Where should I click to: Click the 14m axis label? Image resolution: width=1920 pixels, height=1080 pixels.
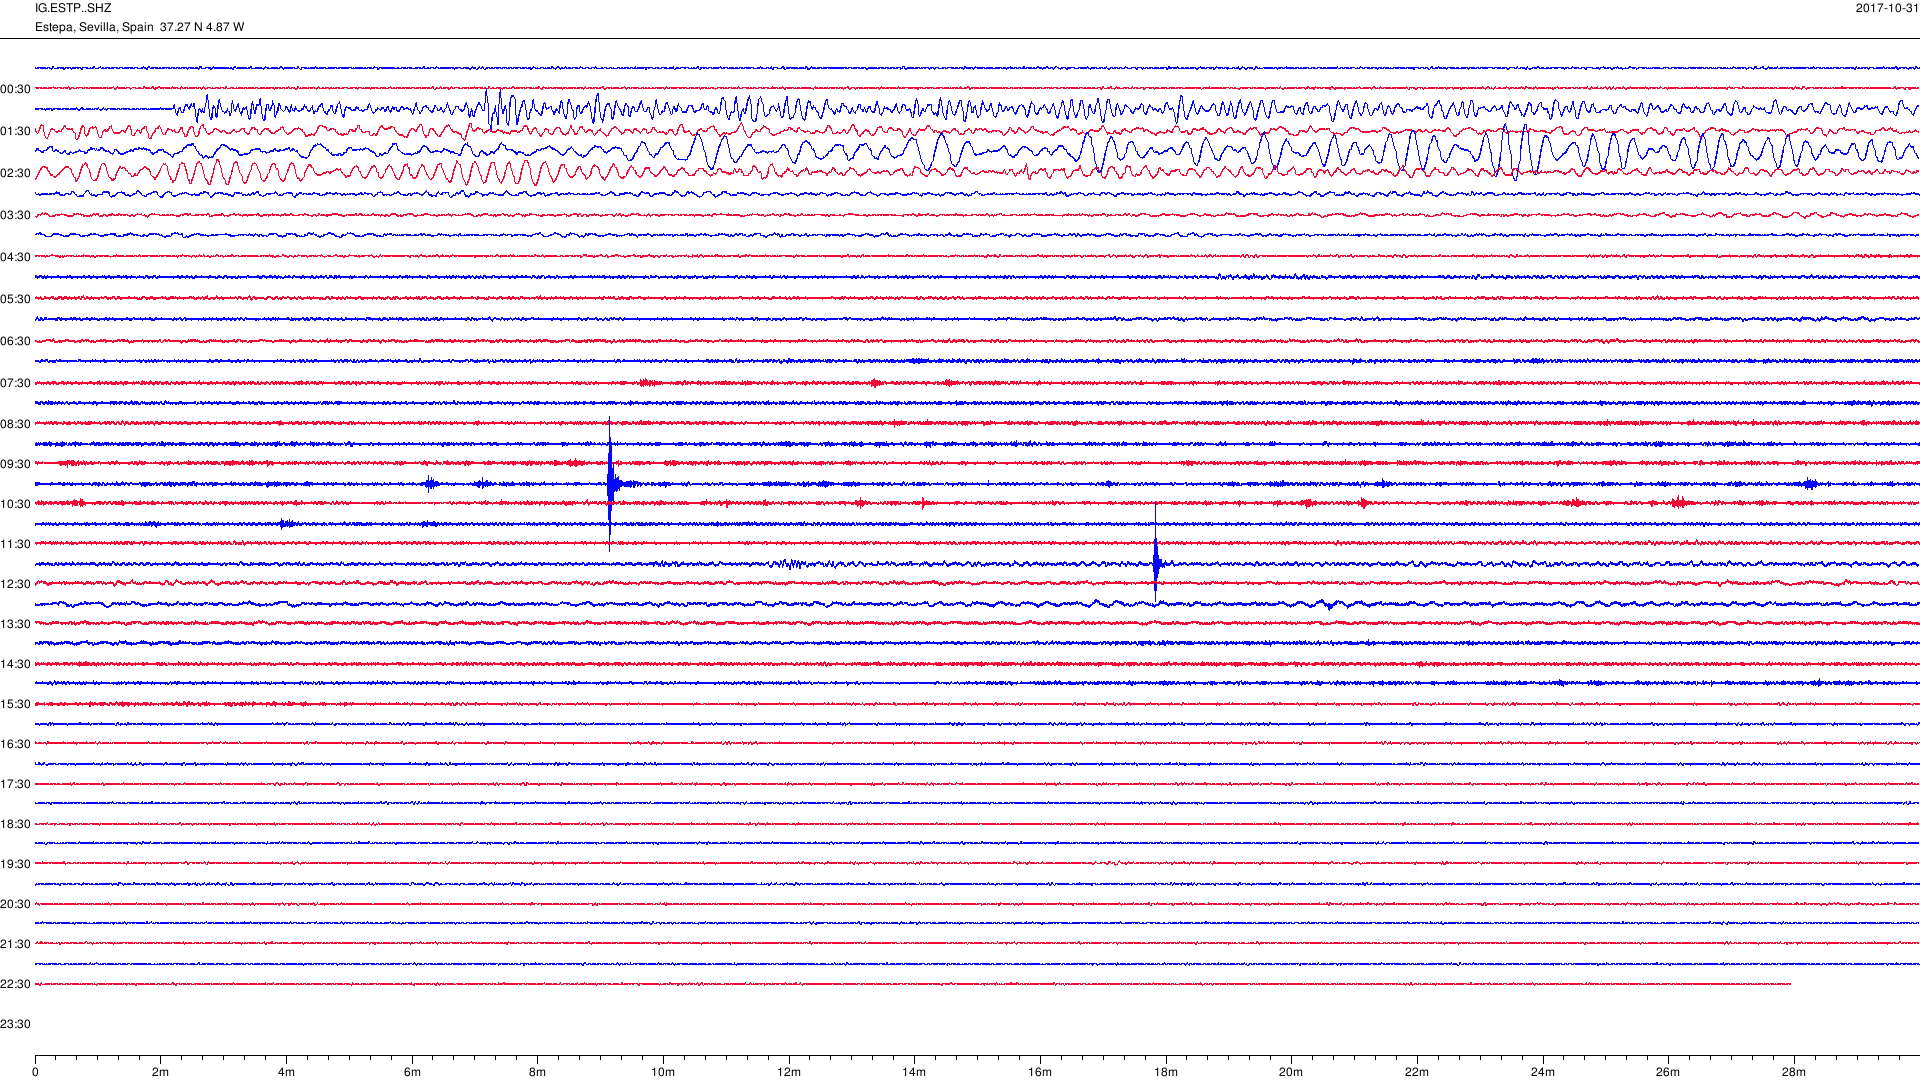[914, 1072]
